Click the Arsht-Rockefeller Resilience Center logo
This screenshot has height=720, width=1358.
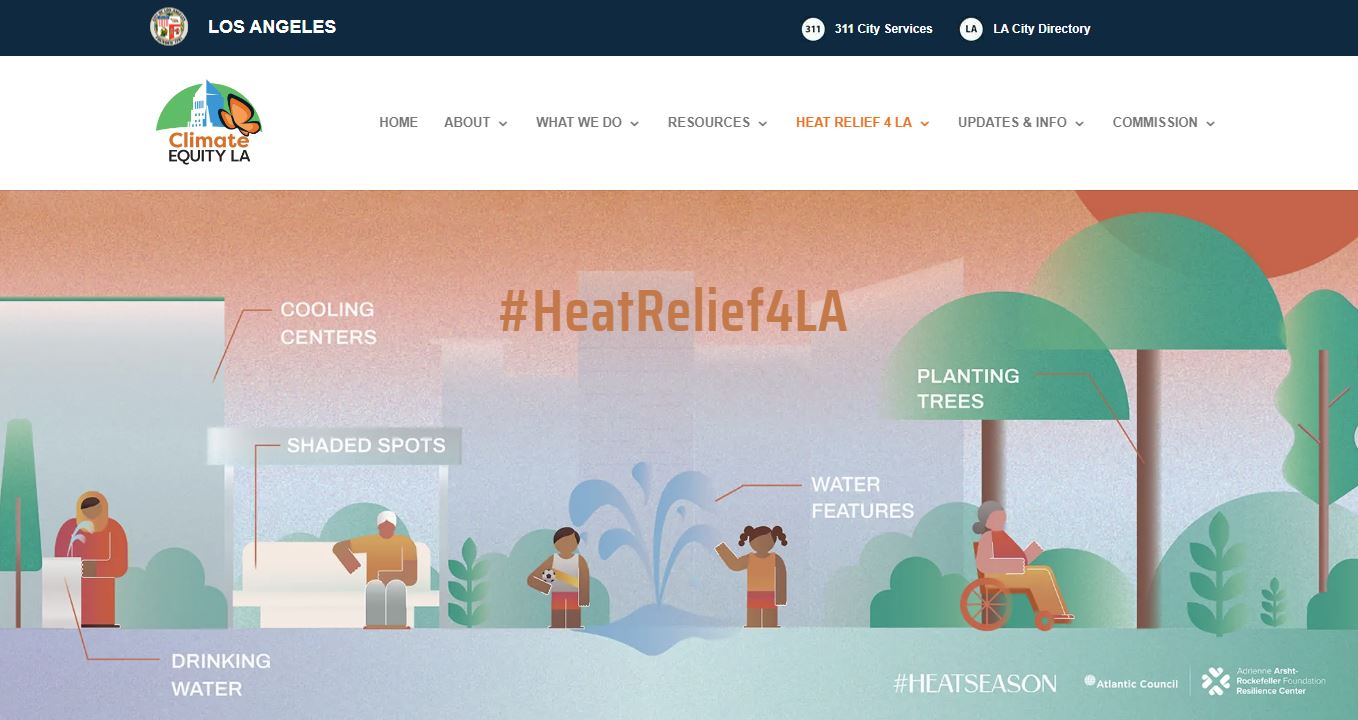click(1263, 681)
